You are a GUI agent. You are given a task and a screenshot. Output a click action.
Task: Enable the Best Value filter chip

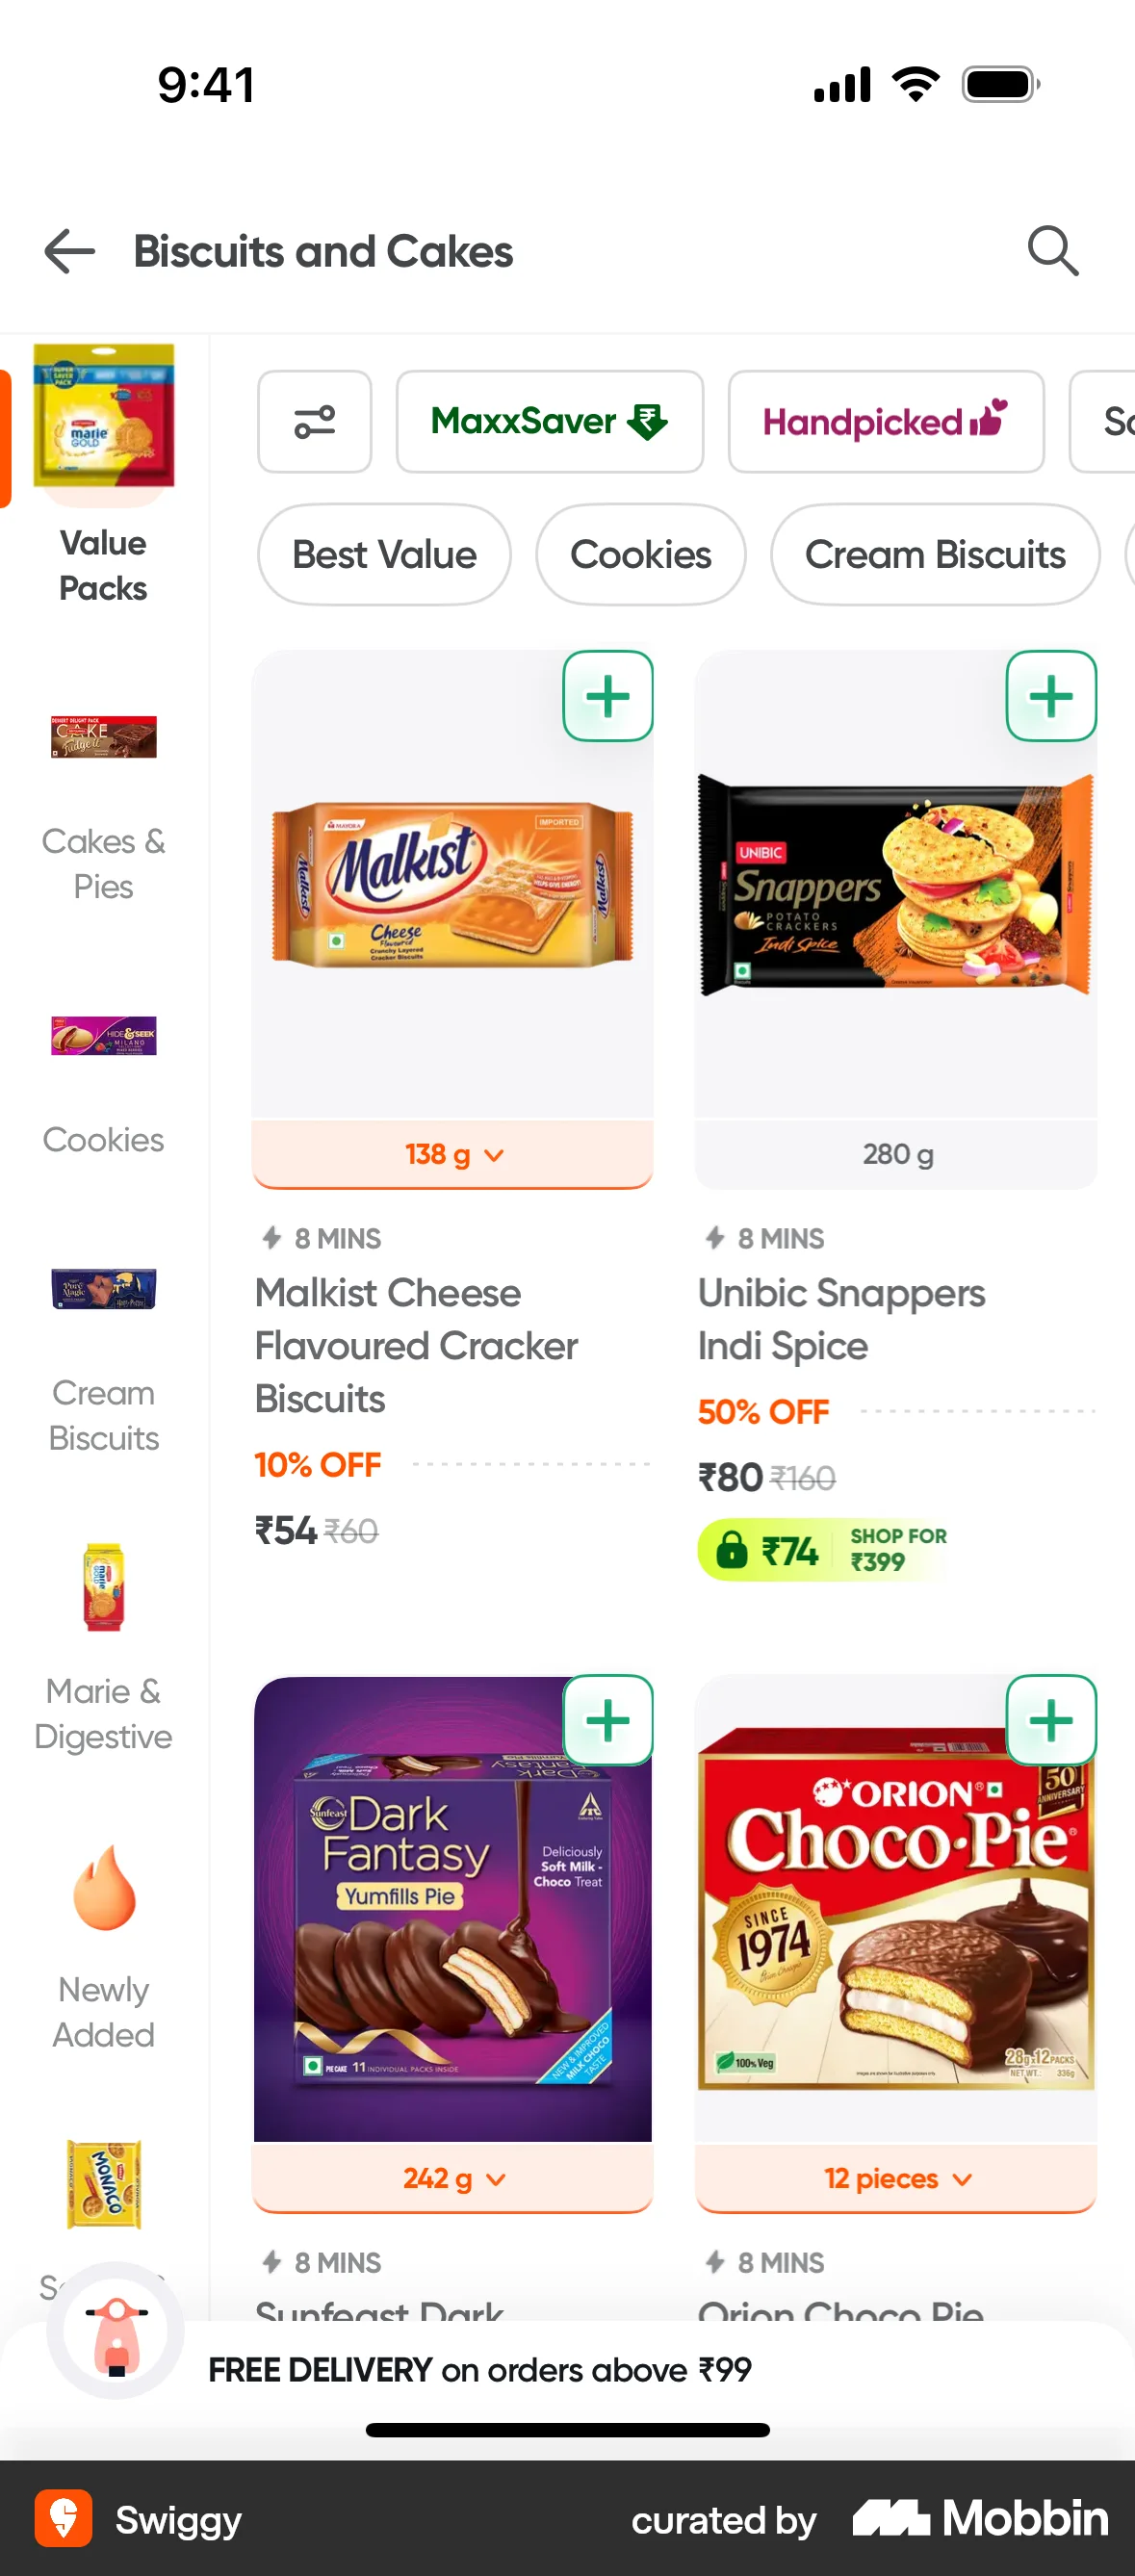click(384, 555)
